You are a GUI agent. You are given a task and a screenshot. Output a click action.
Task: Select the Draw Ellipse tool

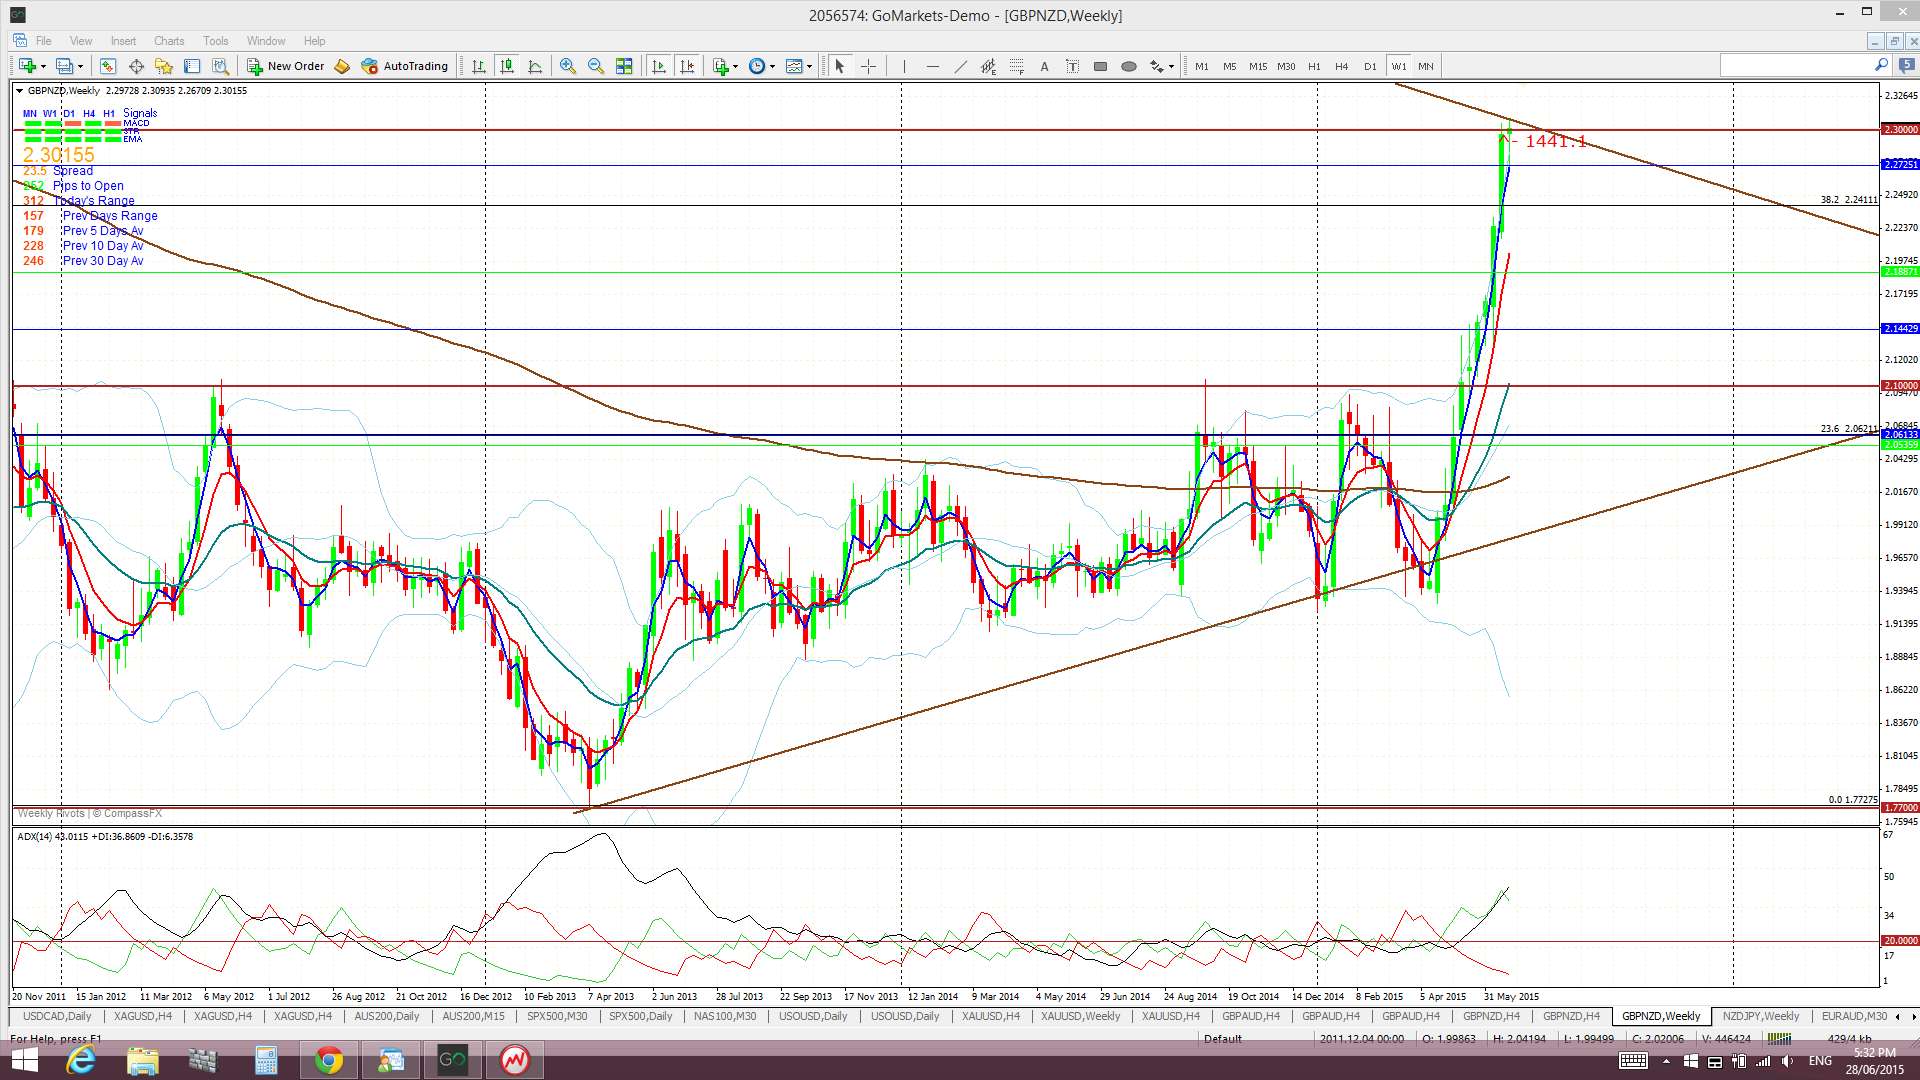coord(1129,66)
